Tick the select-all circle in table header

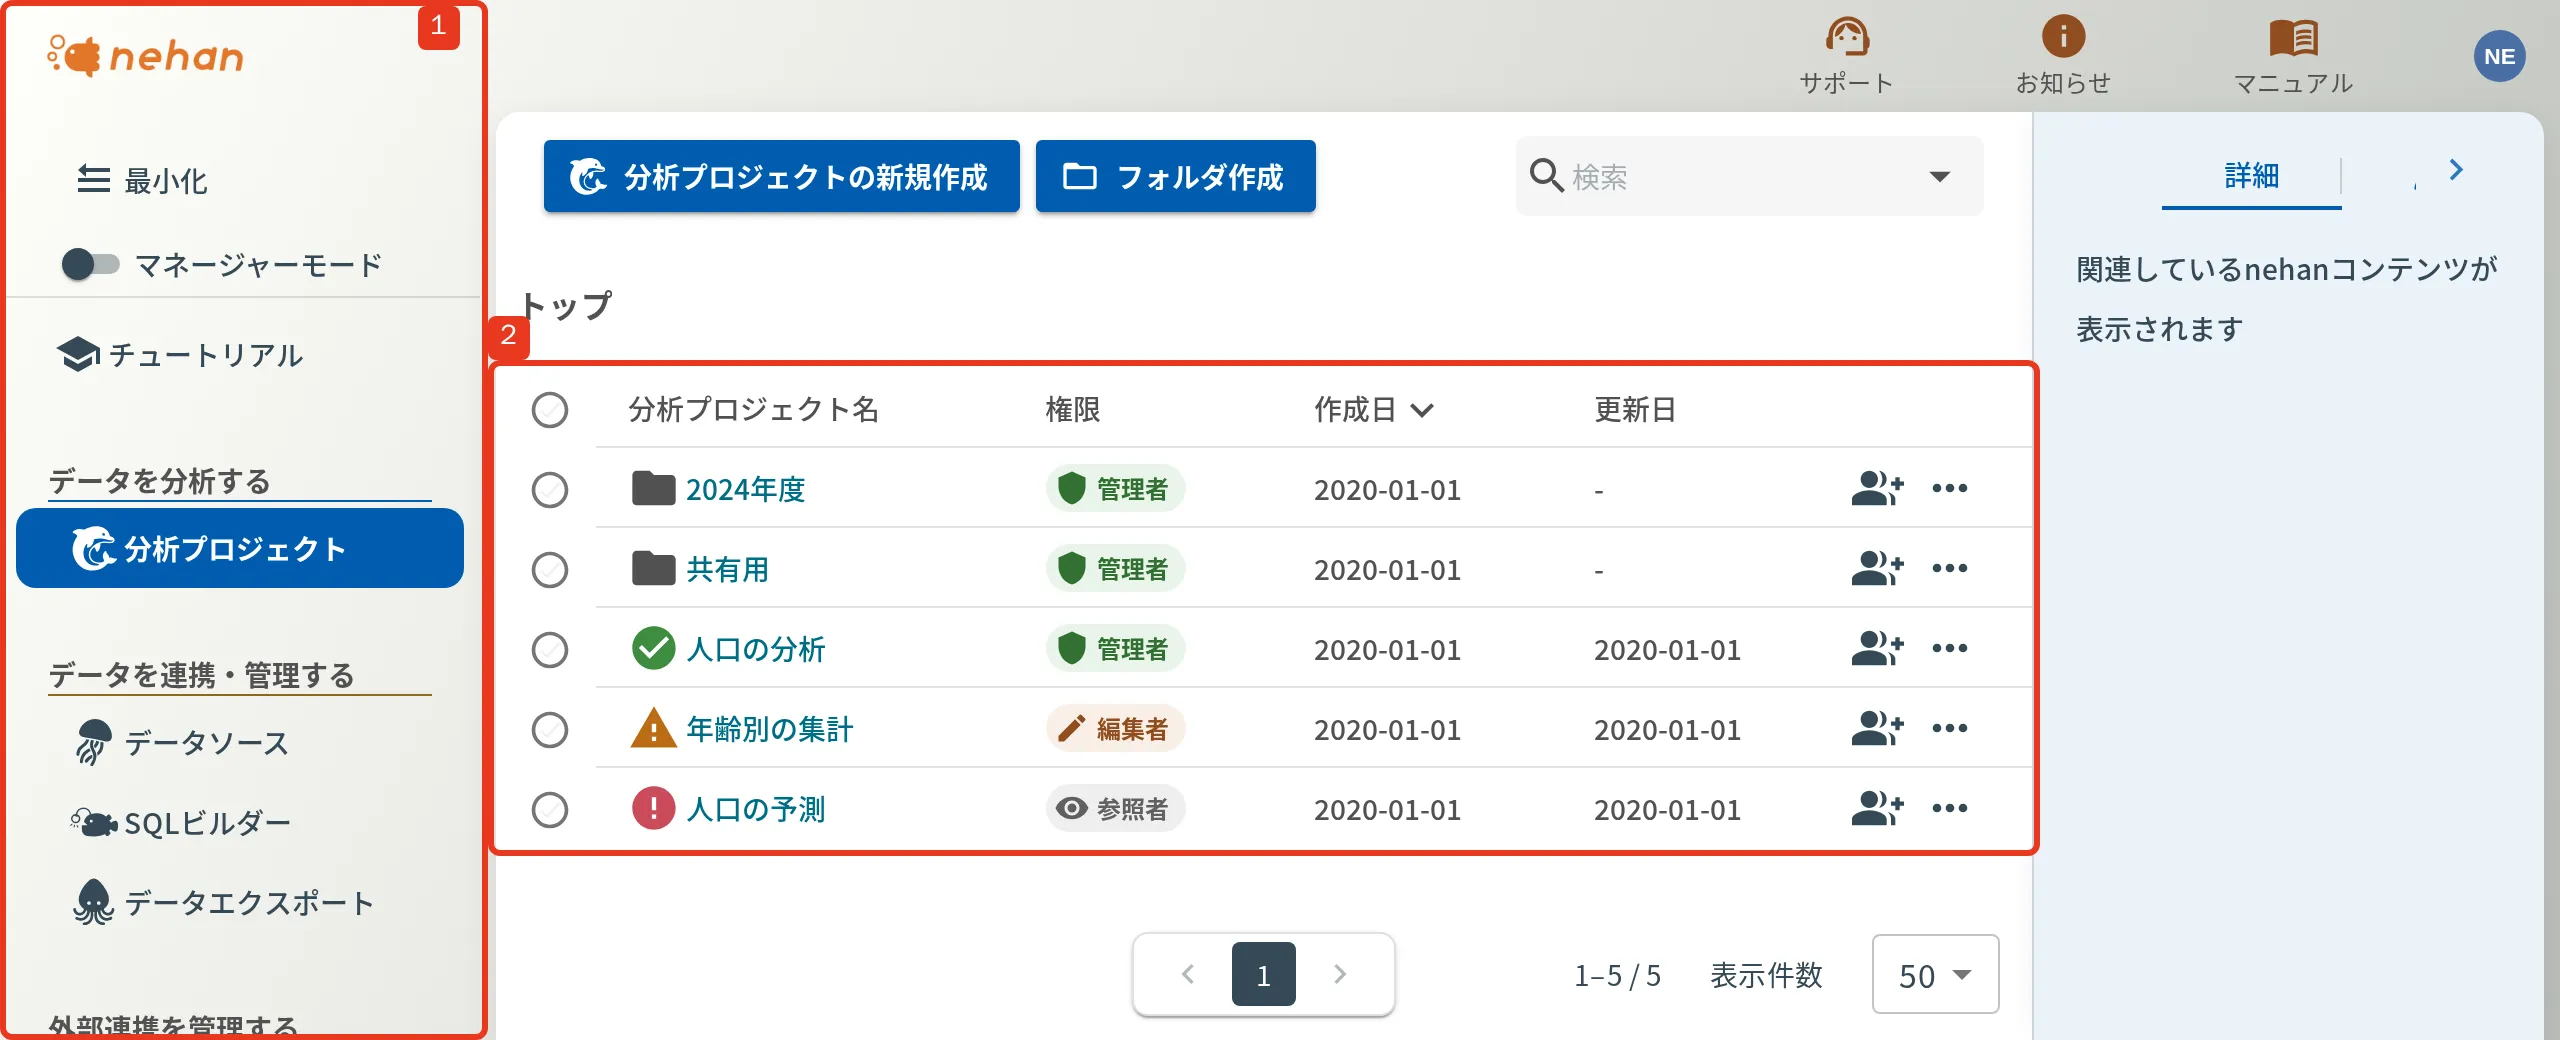(550, 410)
